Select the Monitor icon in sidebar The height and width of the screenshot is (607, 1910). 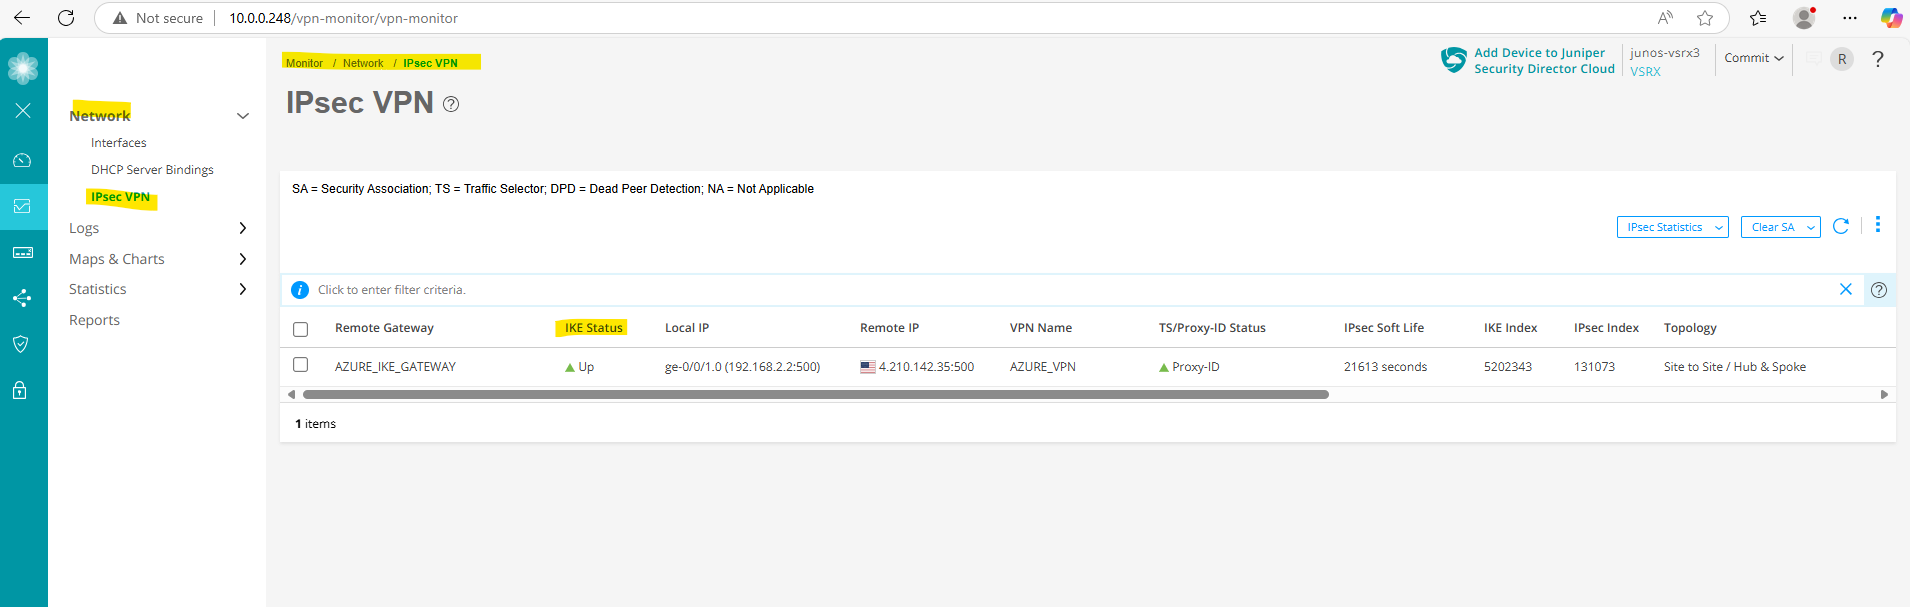click(22, 206)
